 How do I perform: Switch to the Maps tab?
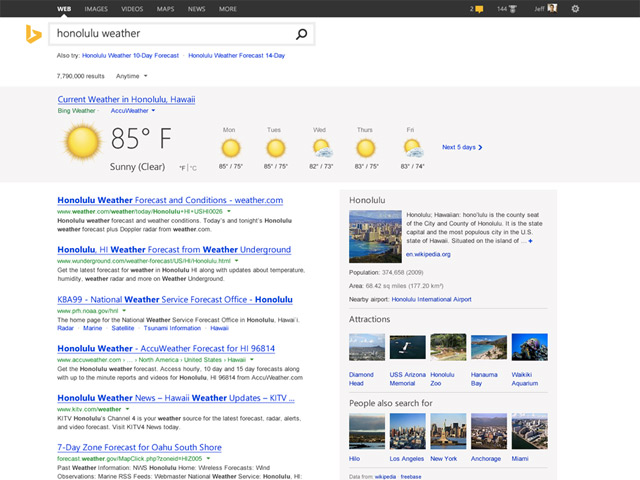165,9
